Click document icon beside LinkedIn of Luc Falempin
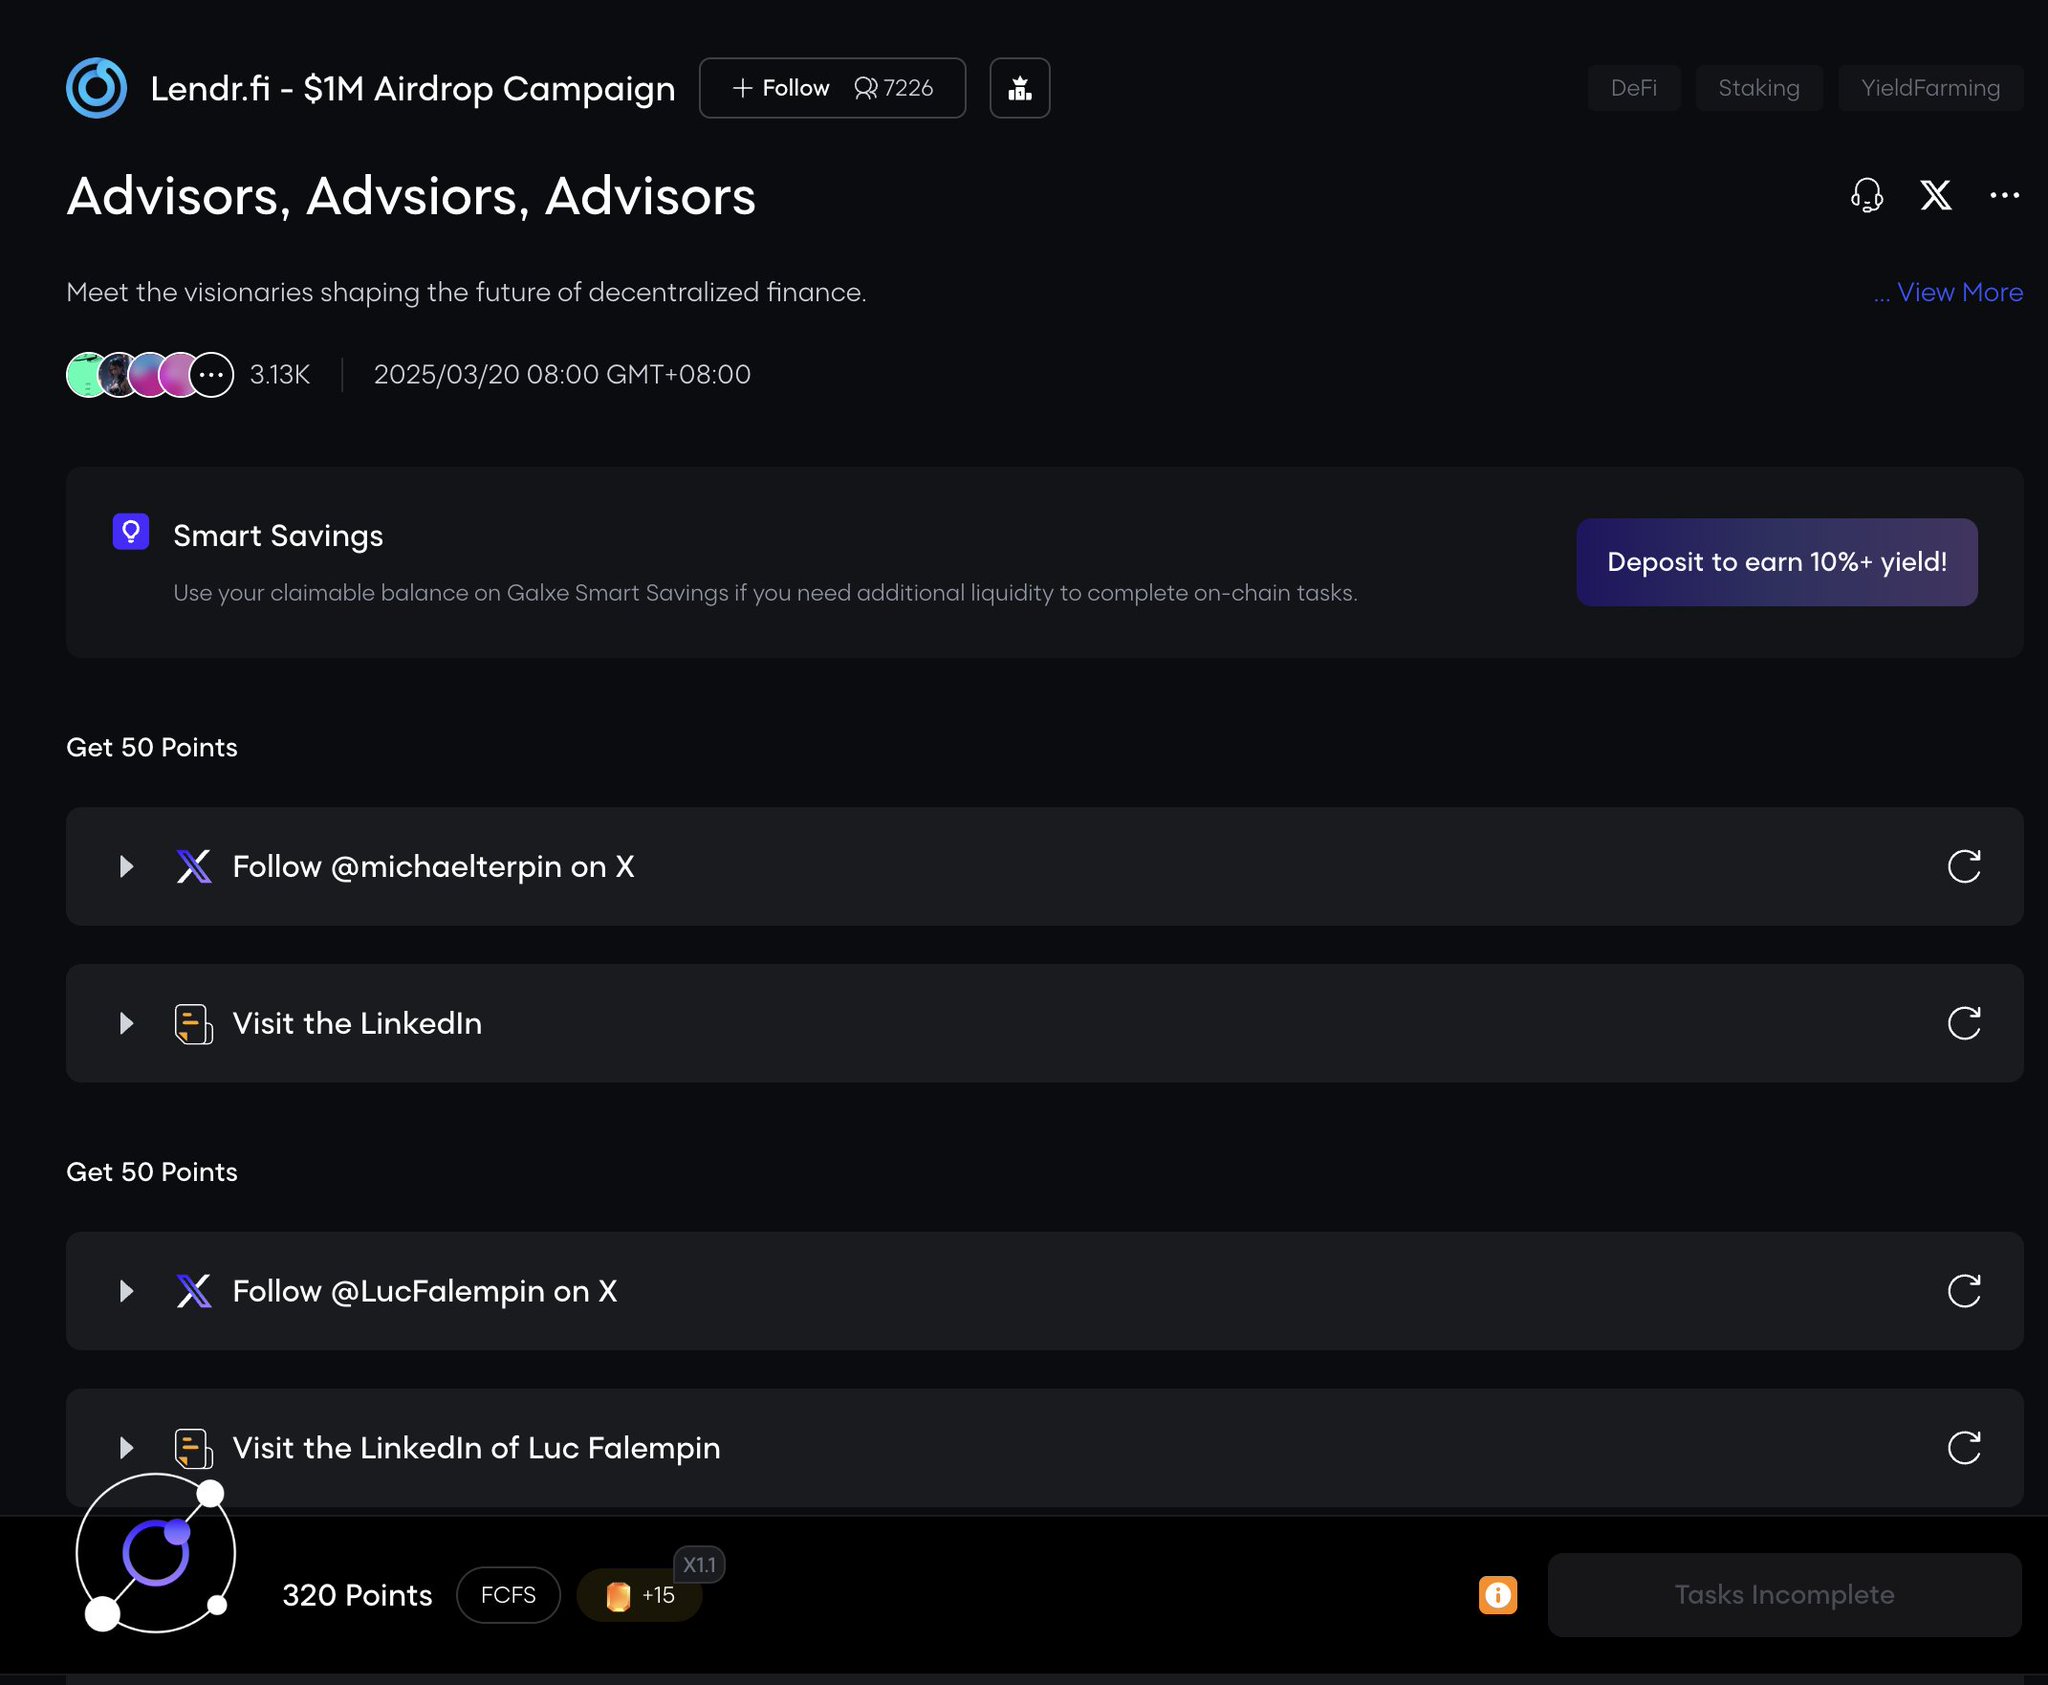 [x=194, y=1448]
